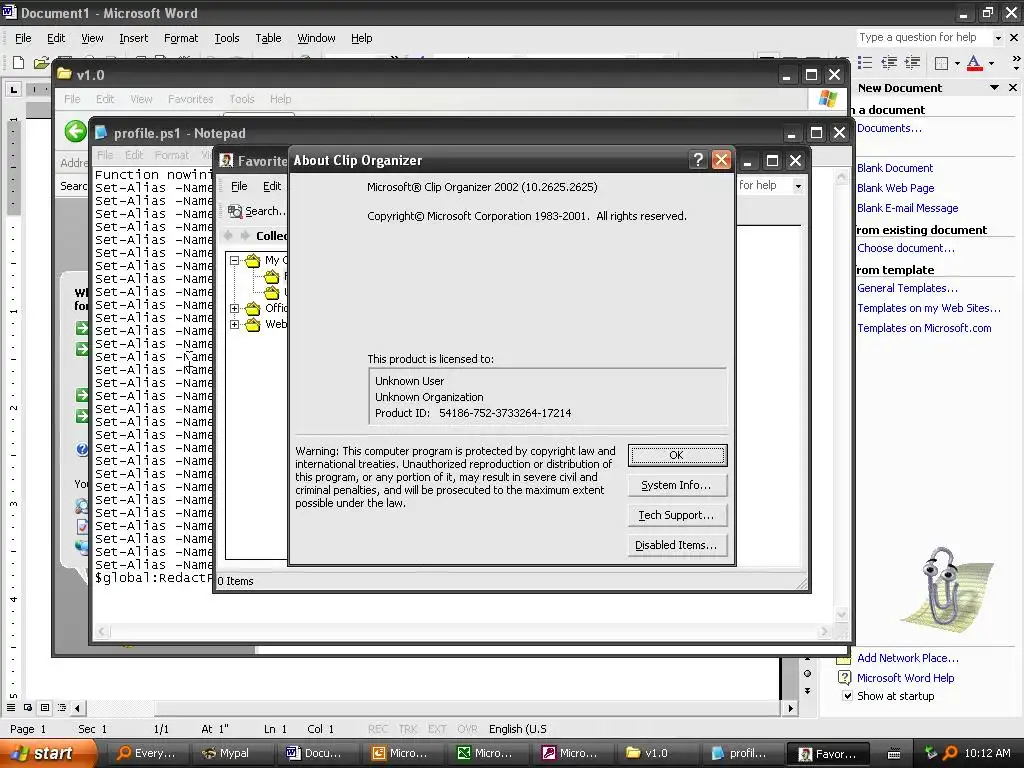
Task: Open Word's Format menu
Action: click(x=180, y=38)
